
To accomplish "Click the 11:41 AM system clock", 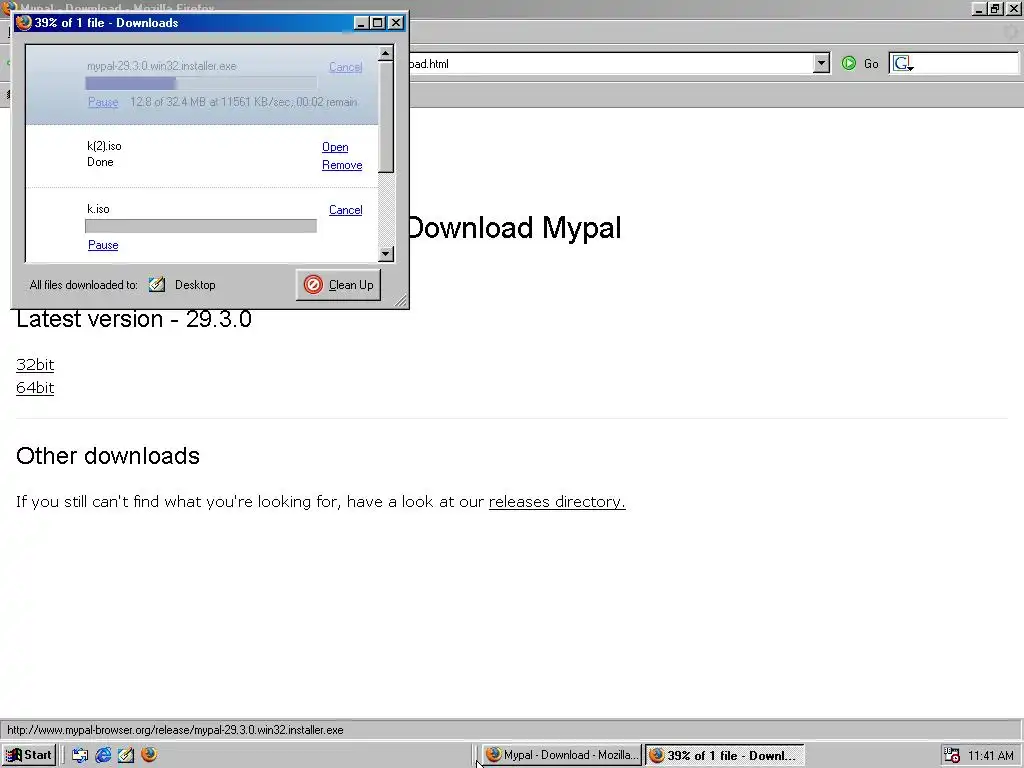I will click(x=991, y=756).
